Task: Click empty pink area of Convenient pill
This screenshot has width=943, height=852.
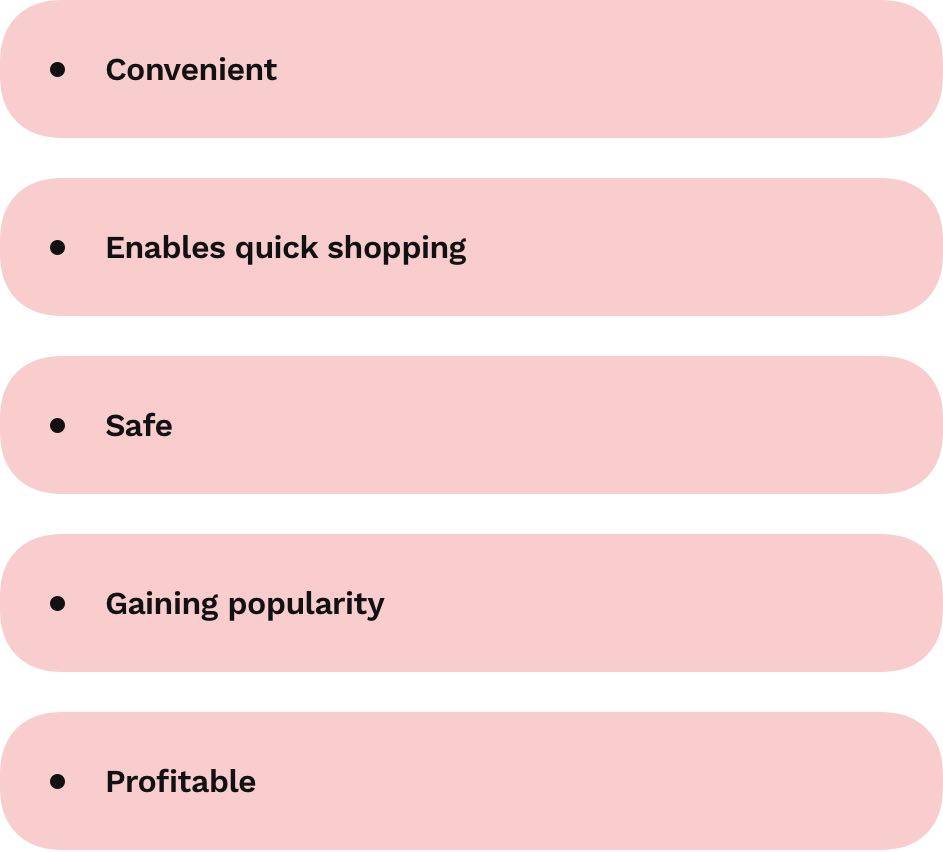Action: (x=601, y=69)
